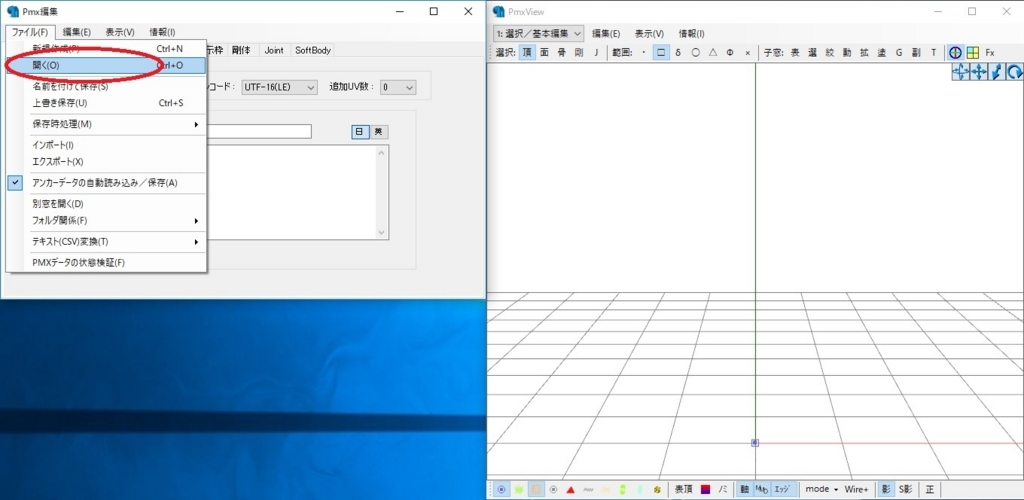Click the Fx toolbar button

[990, 53]
